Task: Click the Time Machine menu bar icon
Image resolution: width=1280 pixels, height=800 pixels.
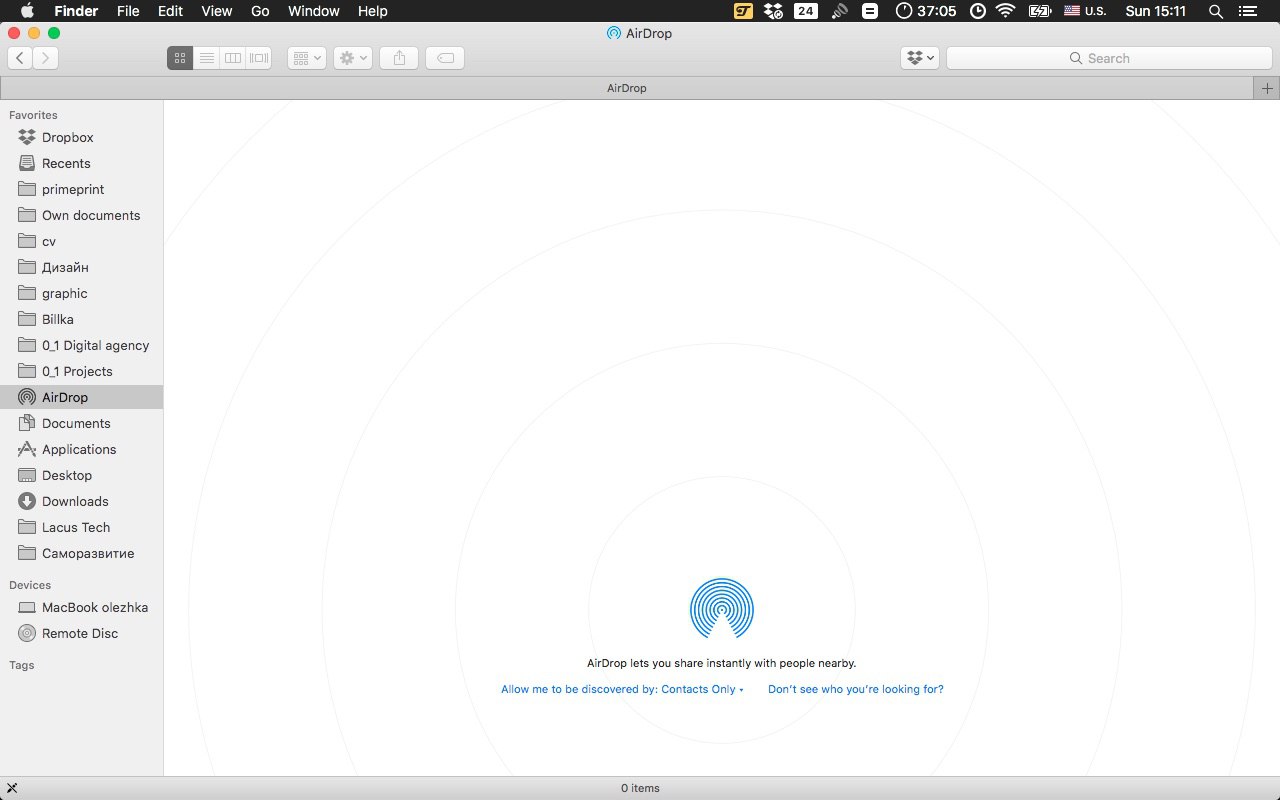Action: pyautogui.click(x=977, y=11)
